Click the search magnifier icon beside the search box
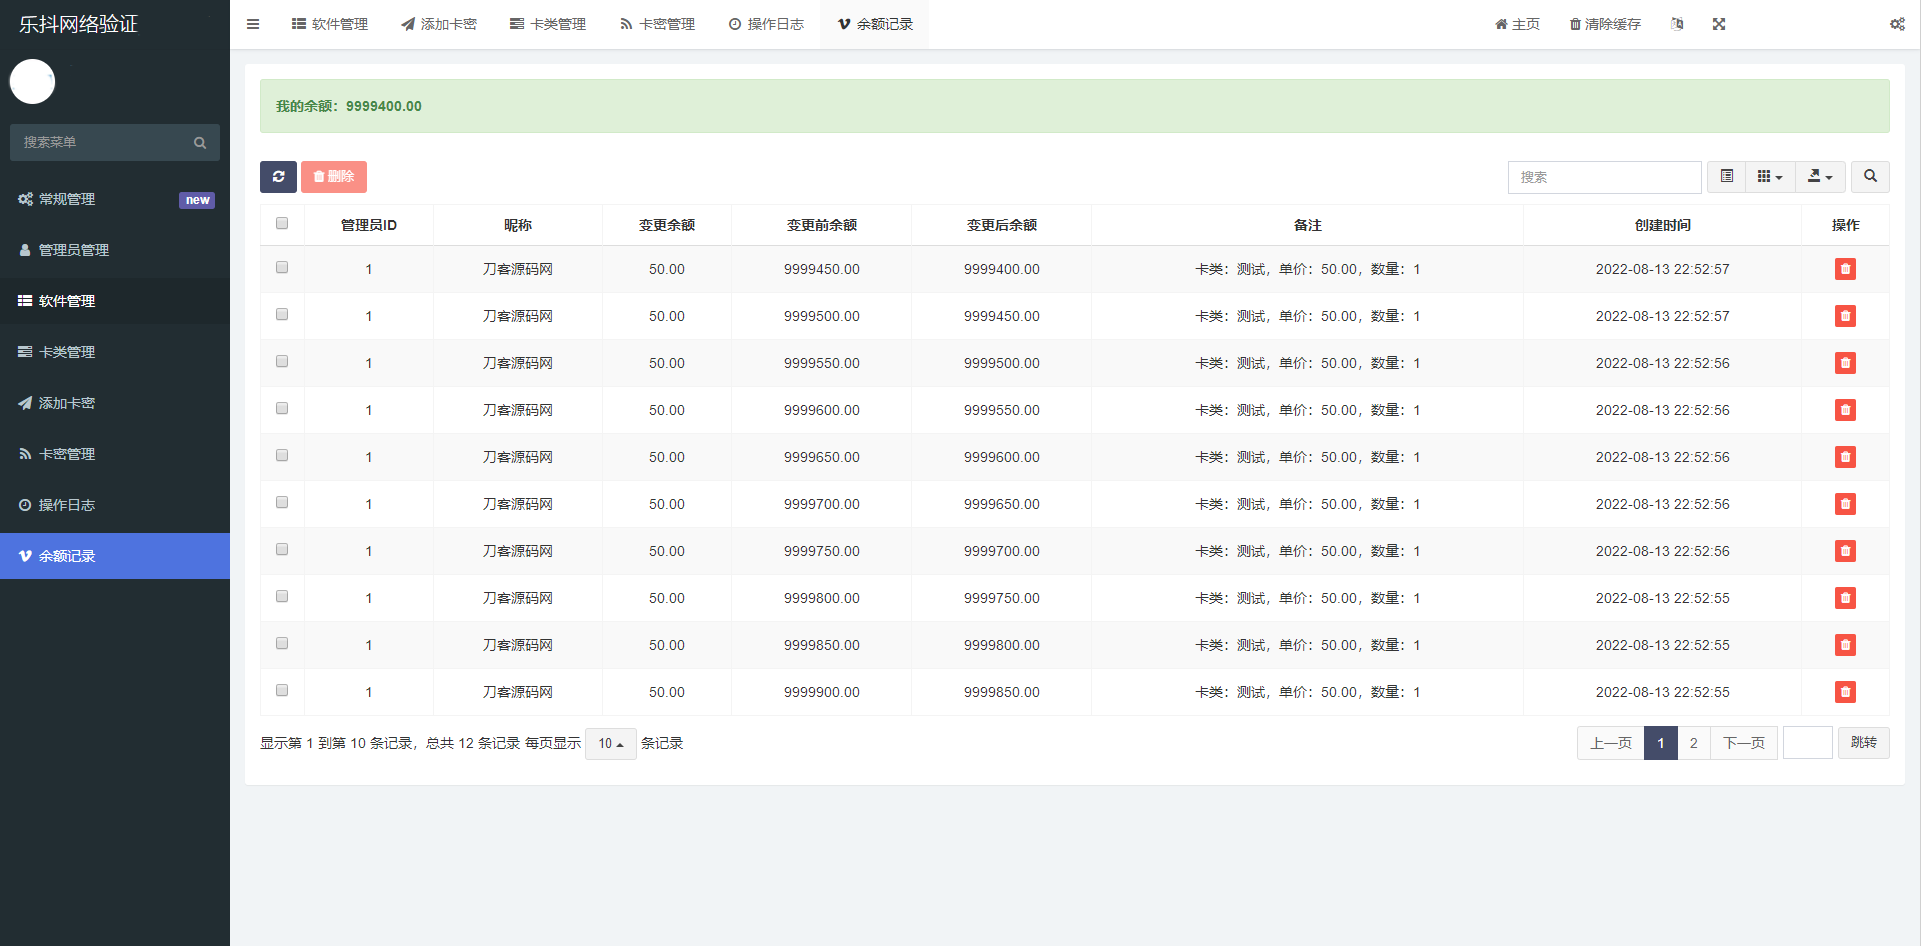This screenshot has height=946, width=1921. (x=1870, y=177)
